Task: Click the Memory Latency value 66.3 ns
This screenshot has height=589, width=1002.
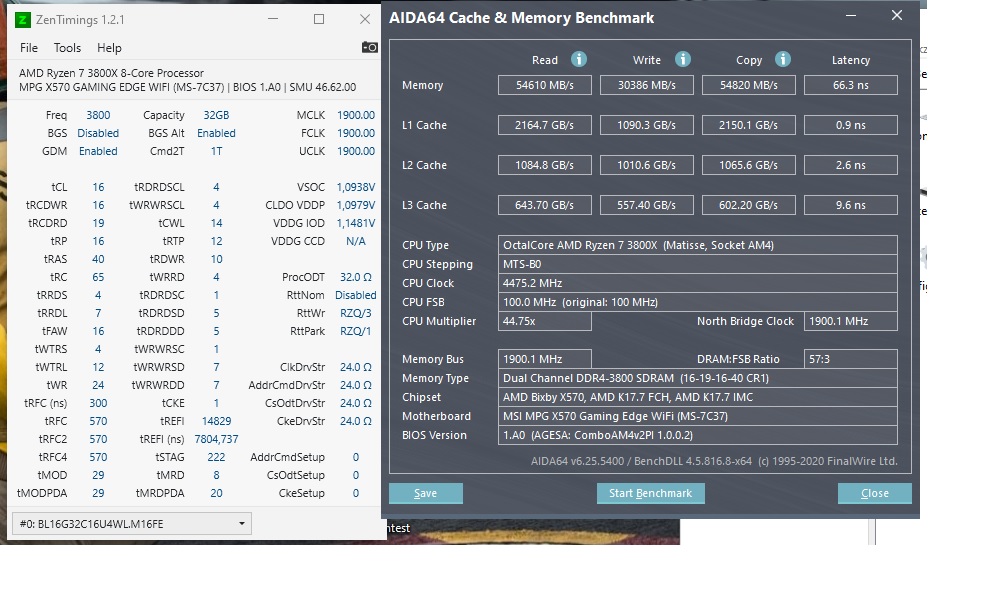Action: [x=851, y=85]
